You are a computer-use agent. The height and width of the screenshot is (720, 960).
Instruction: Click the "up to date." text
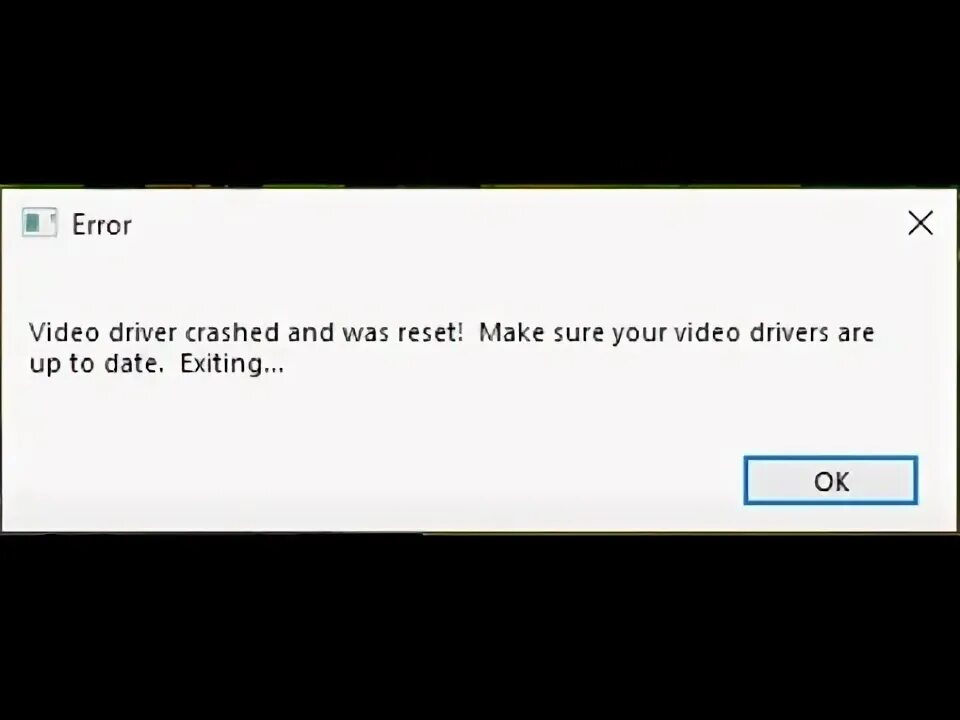click(97, 364)
